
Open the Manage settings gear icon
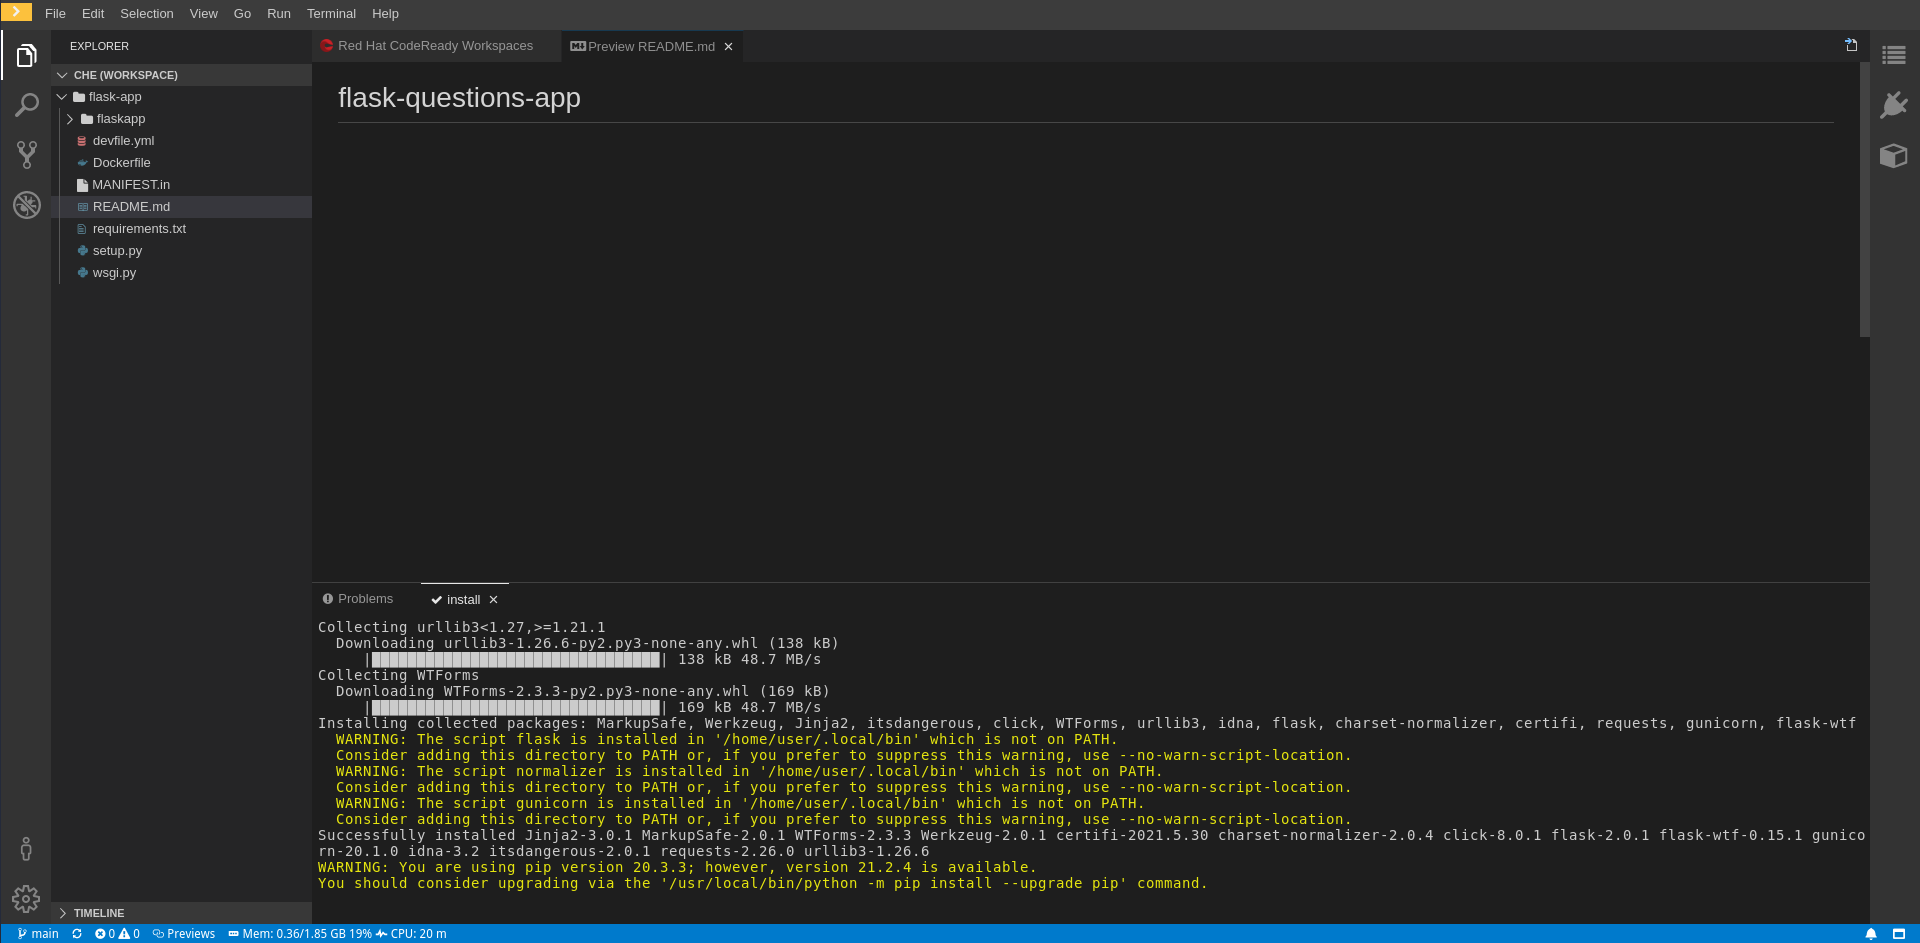coord(26,898)
